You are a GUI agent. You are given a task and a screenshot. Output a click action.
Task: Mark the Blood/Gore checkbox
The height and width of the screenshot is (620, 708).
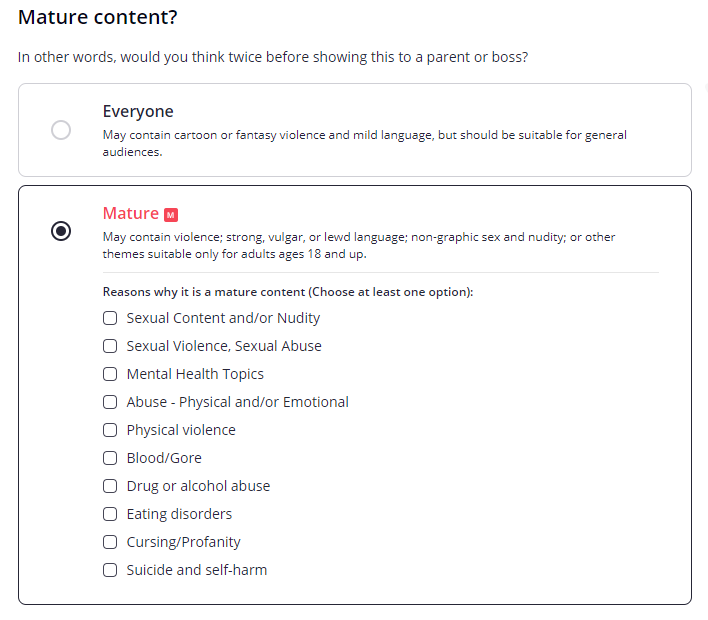(110, 458)
